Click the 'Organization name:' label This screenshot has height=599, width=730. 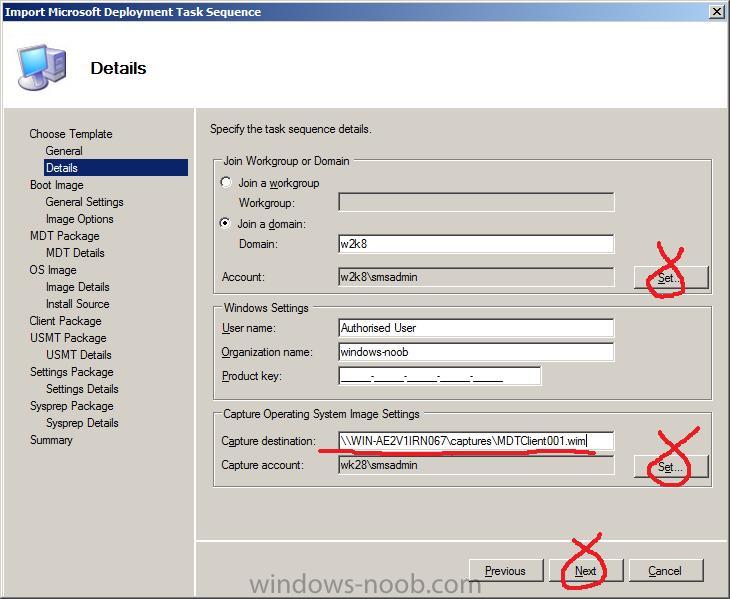coord(267,352)
